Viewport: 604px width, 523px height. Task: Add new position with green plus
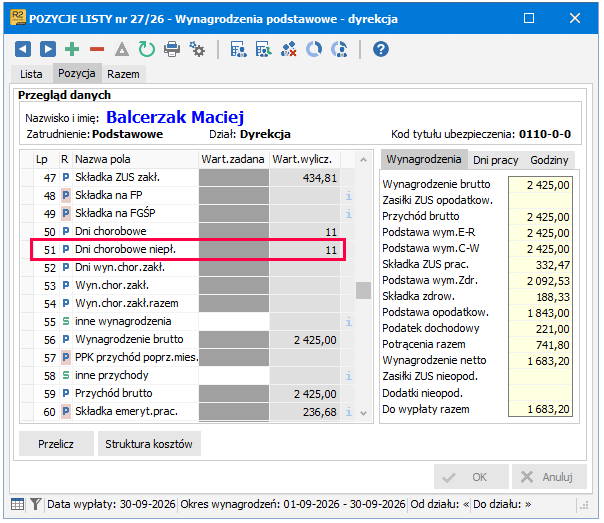(72, 49)
